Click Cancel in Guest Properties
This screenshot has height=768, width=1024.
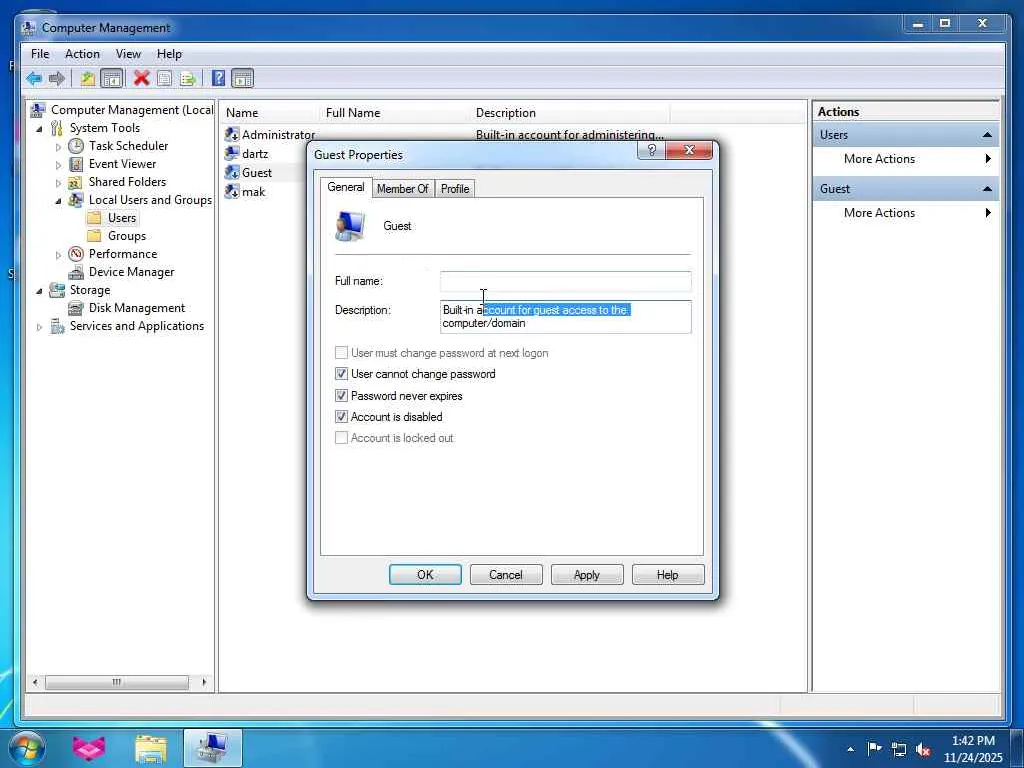pyautogui.click(x=506, y=575)
